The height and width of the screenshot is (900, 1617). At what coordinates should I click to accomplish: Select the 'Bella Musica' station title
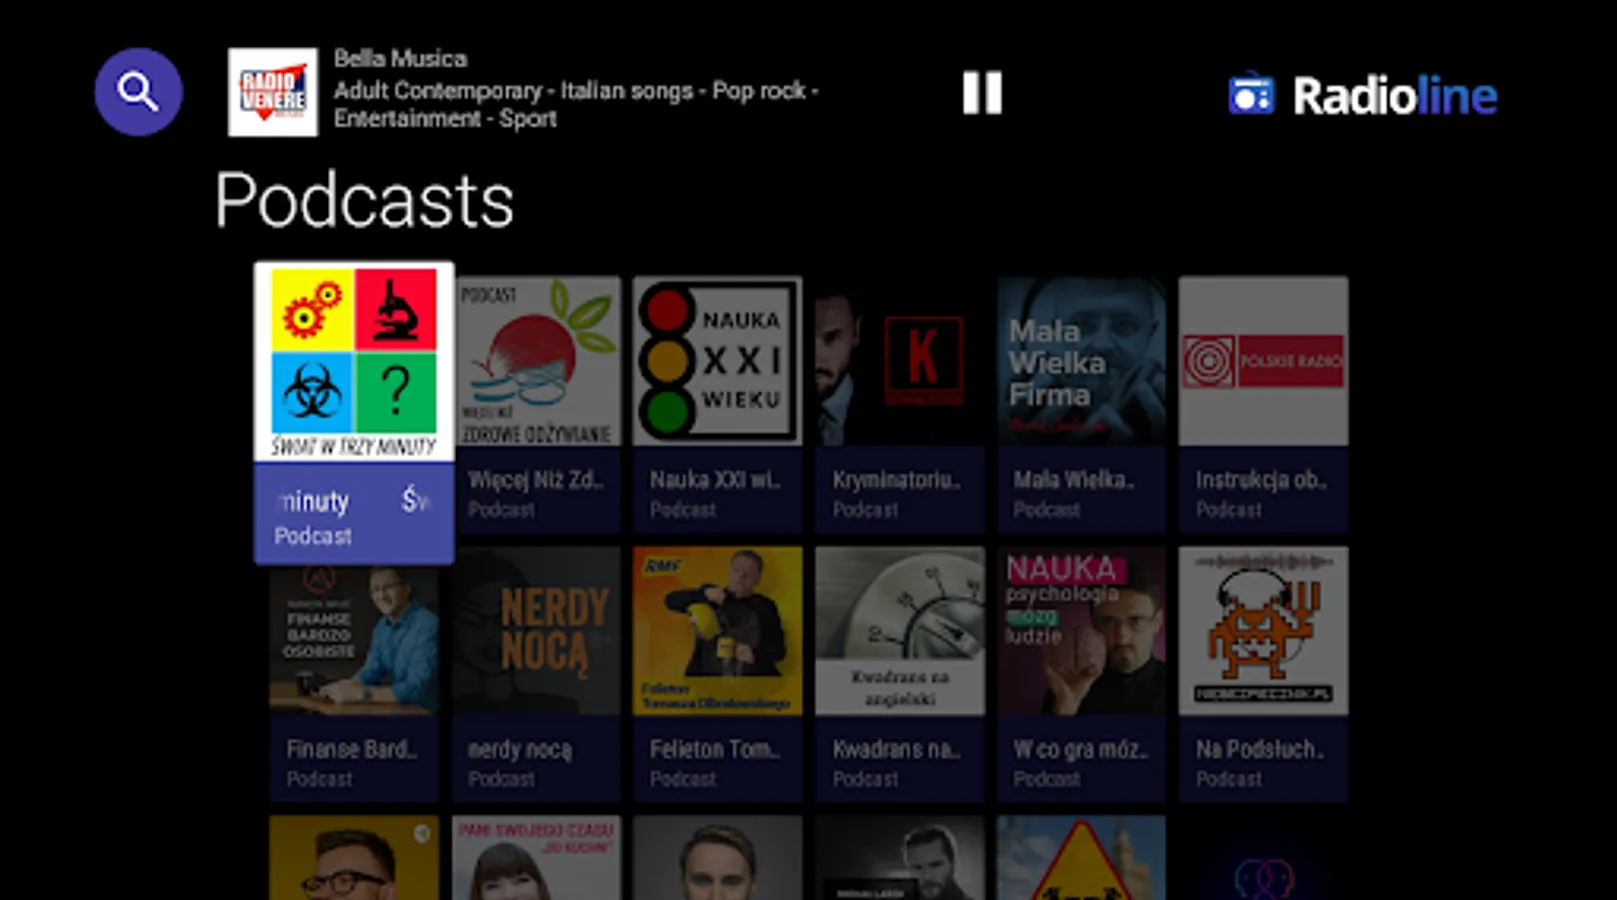pos(400,58)
